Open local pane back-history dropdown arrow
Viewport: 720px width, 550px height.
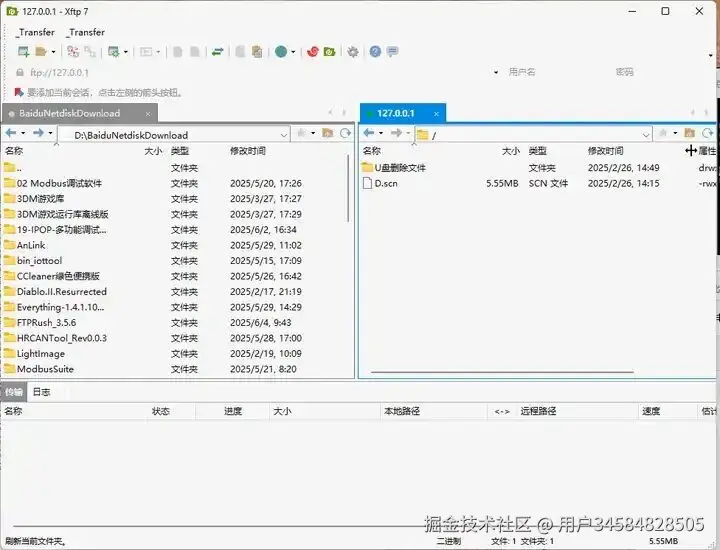click(23, 133)
